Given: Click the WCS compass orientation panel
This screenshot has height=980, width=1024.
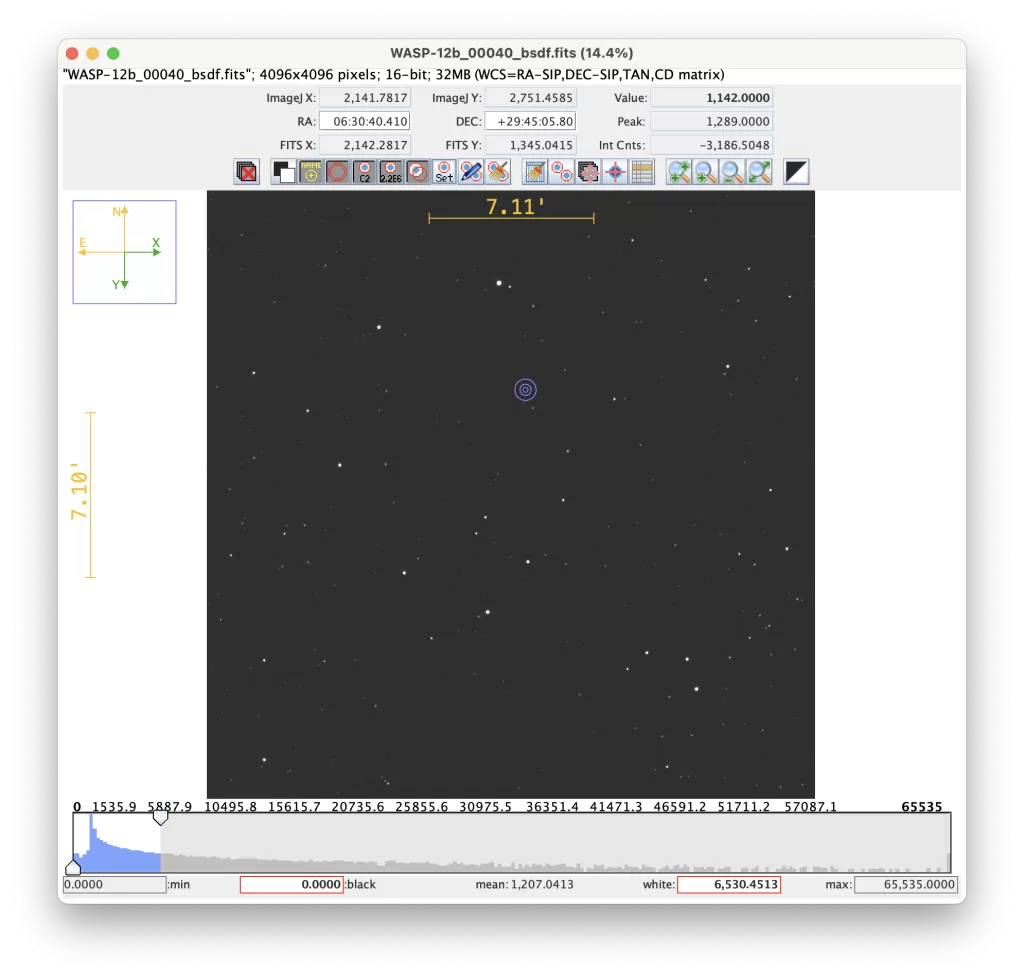Looking at the screenshot, I should pos(123,251).
